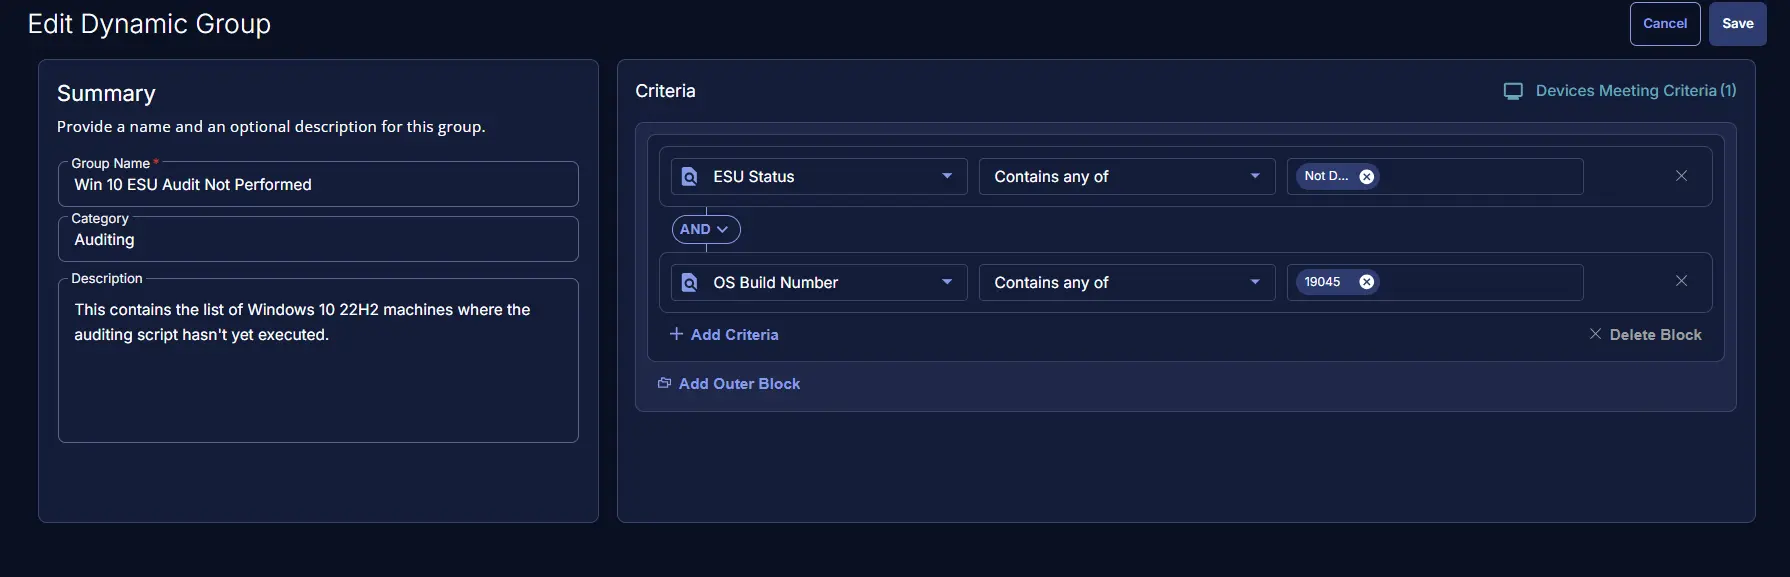Delete the OS Build Number criteria row
The image size is (1790, 577).
tap(1681, 281)
